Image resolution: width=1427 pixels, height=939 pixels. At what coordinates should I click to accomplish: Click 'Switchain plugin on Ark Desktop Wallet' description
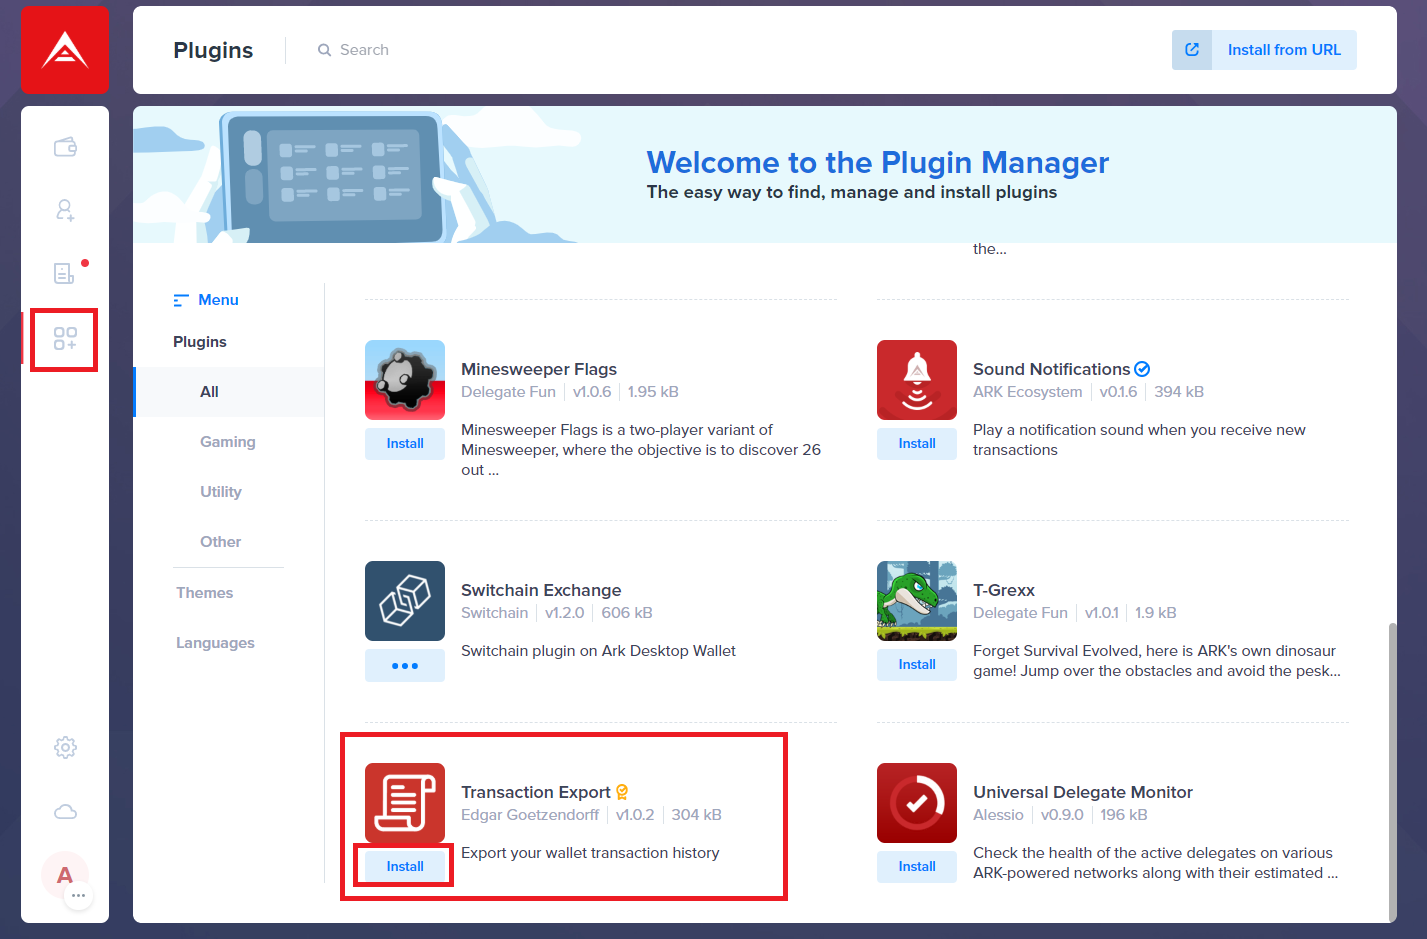click(x=598, y=651)
